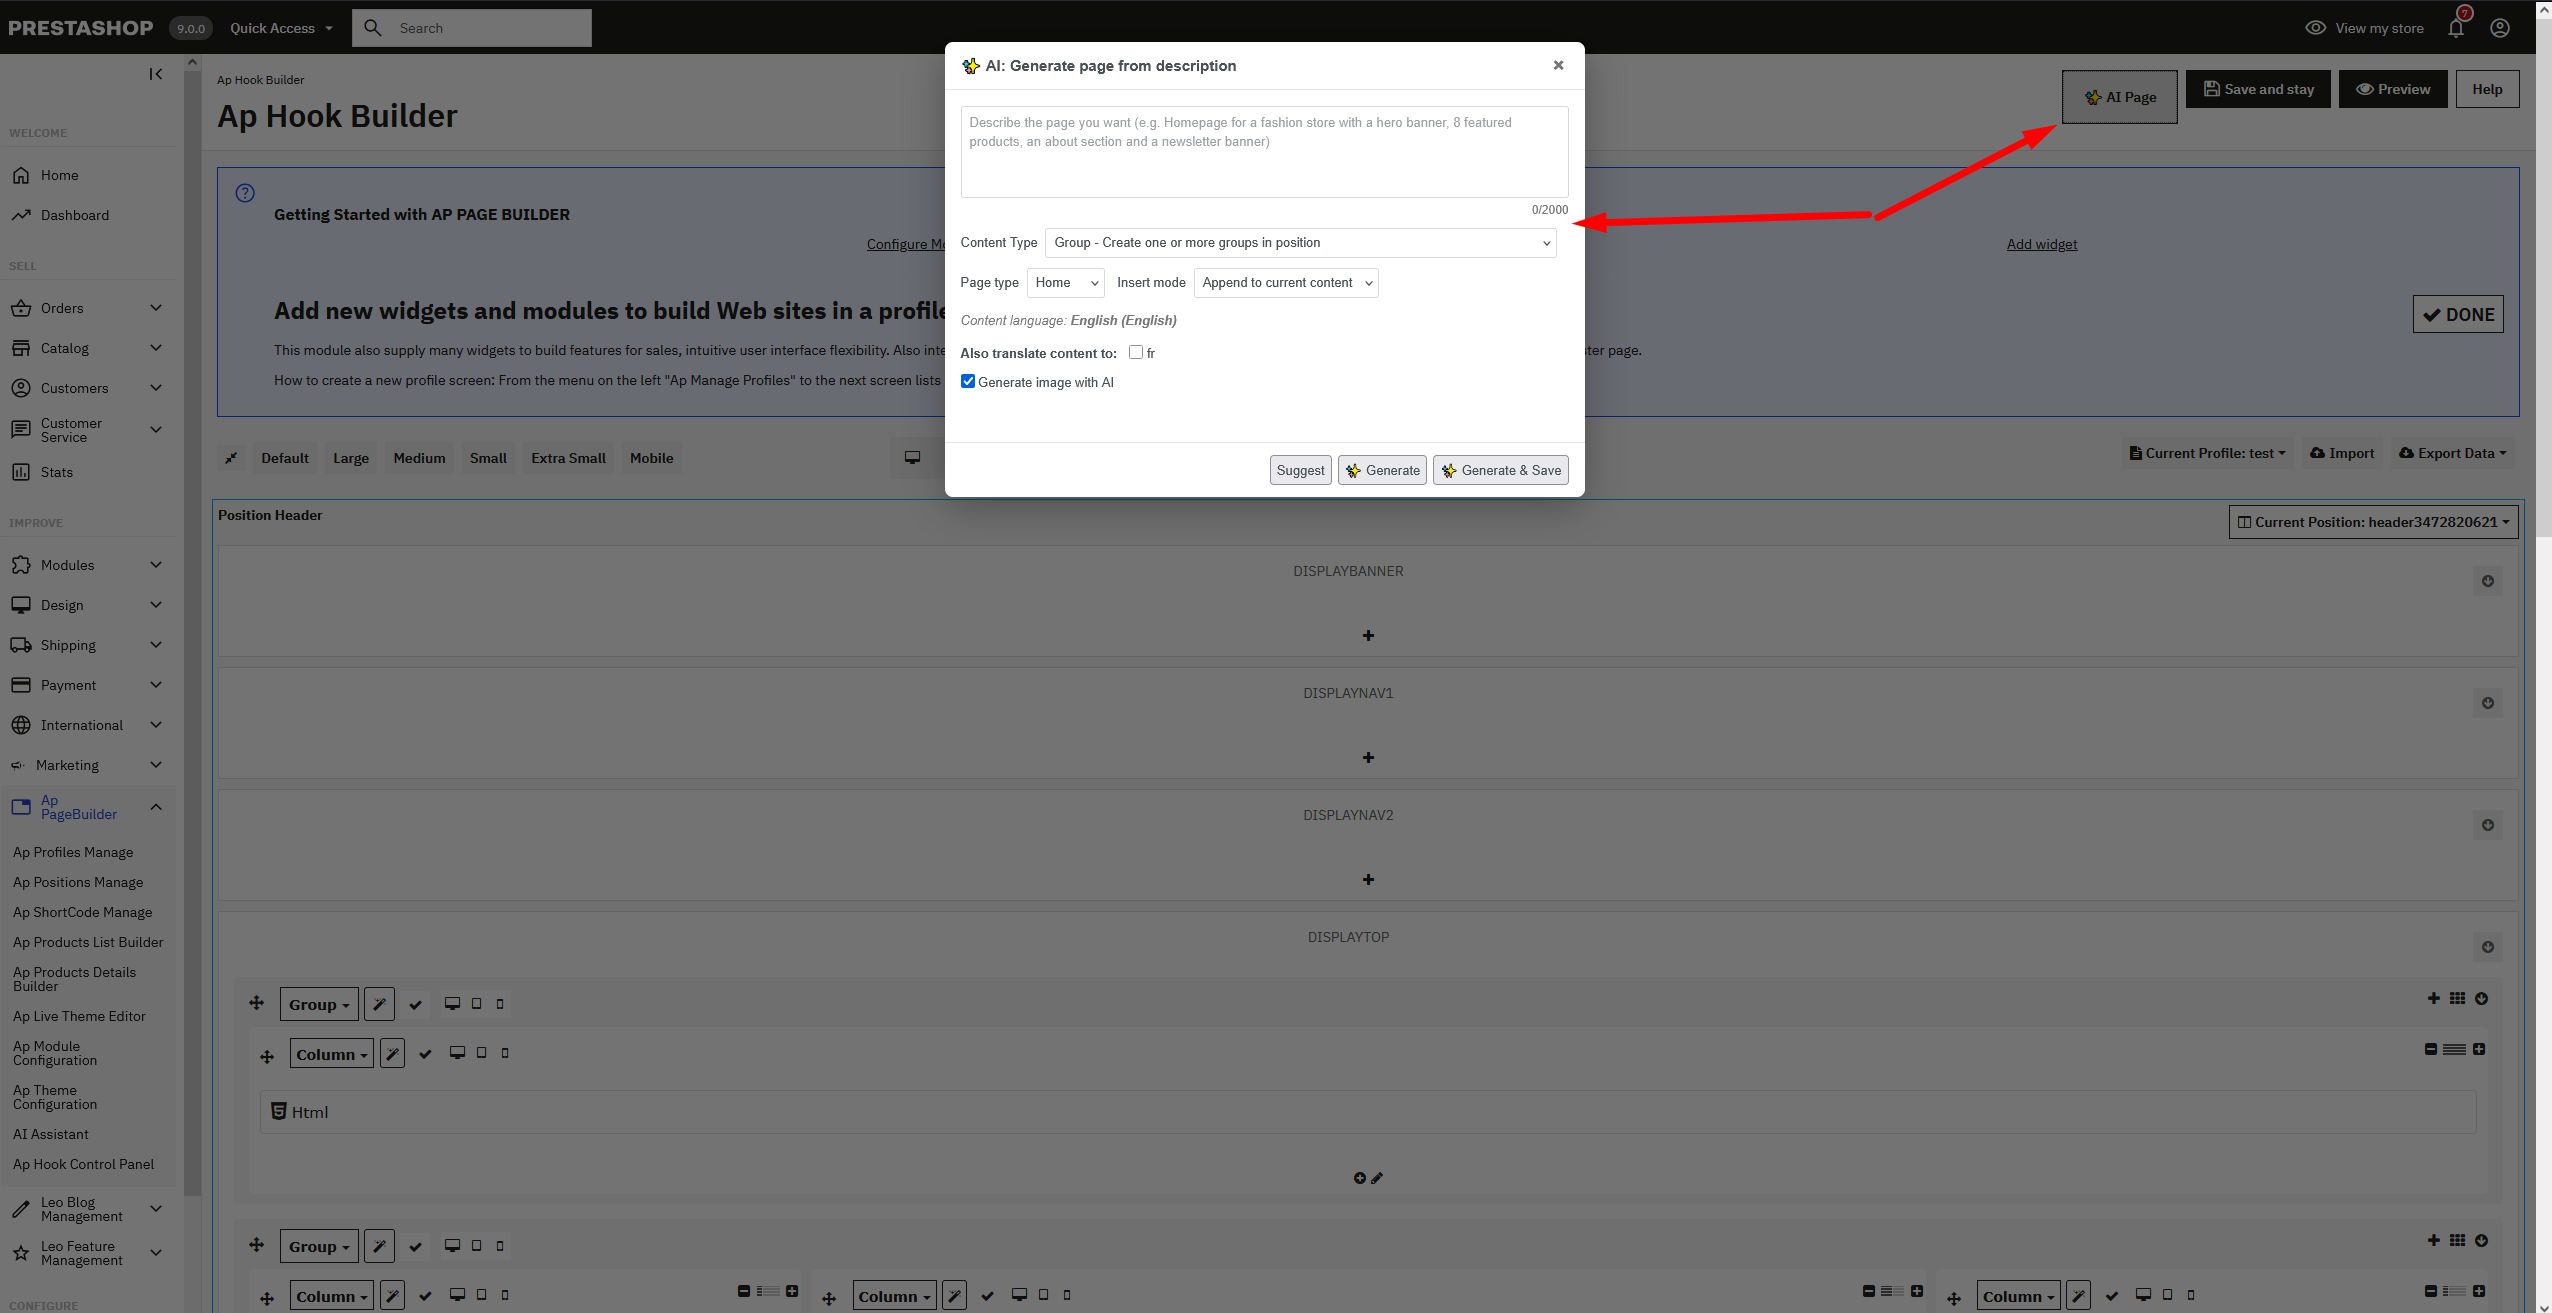Open the Content Type dropdown
The height and width of the screenshot is (1313, 2552).
[x=1300, y=243]
